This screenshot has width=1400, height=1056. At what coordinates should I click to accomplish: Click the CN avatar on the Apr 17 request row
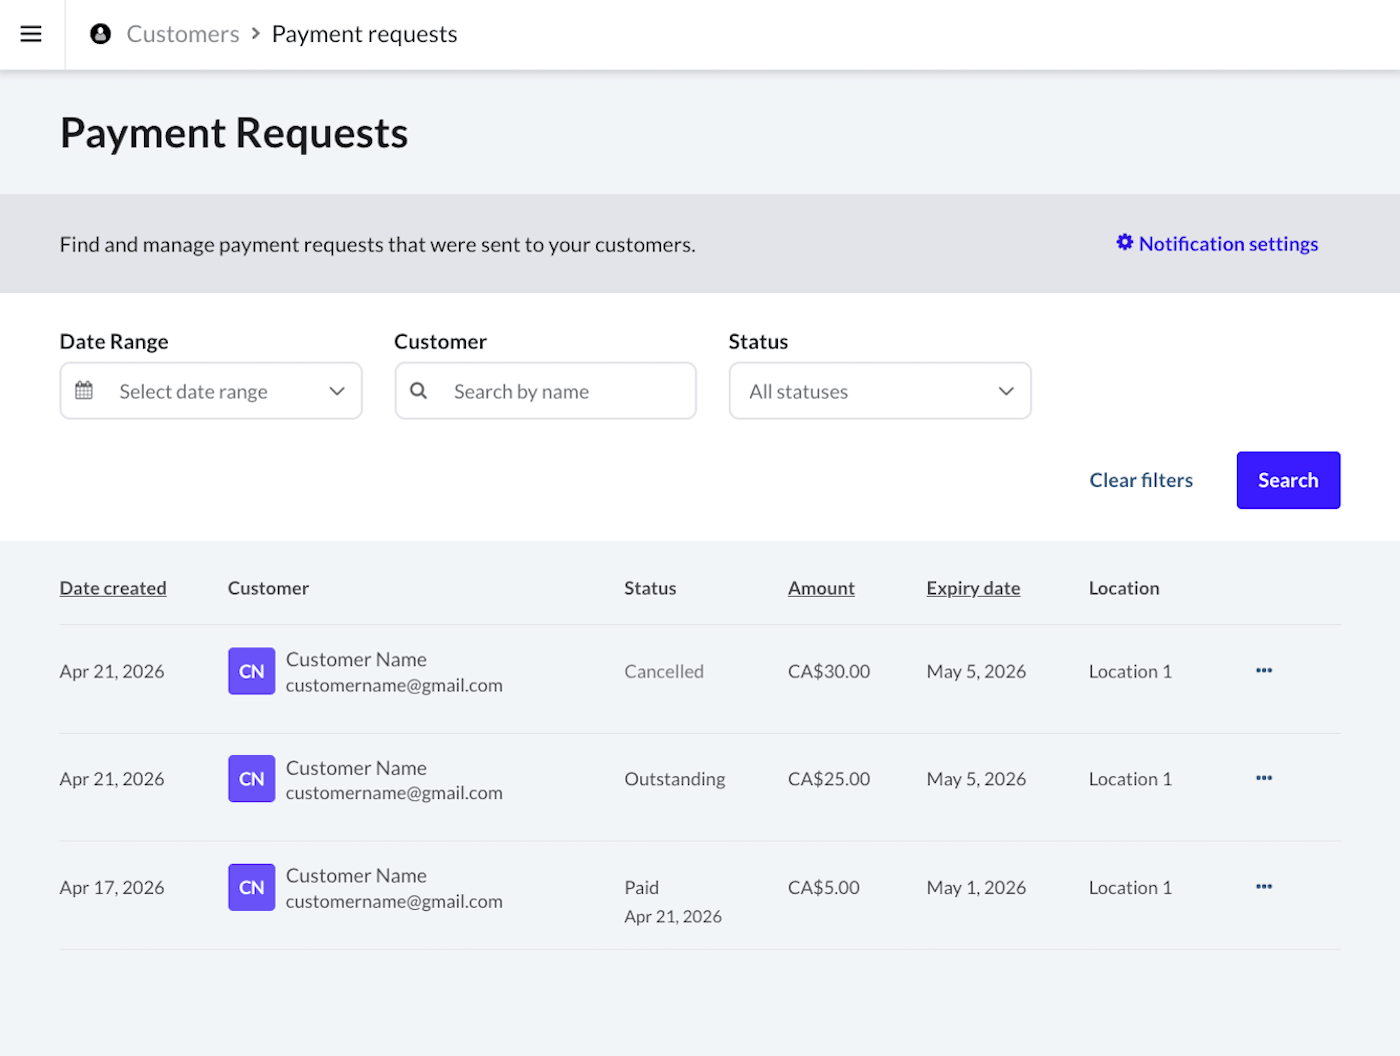(251, 887)
